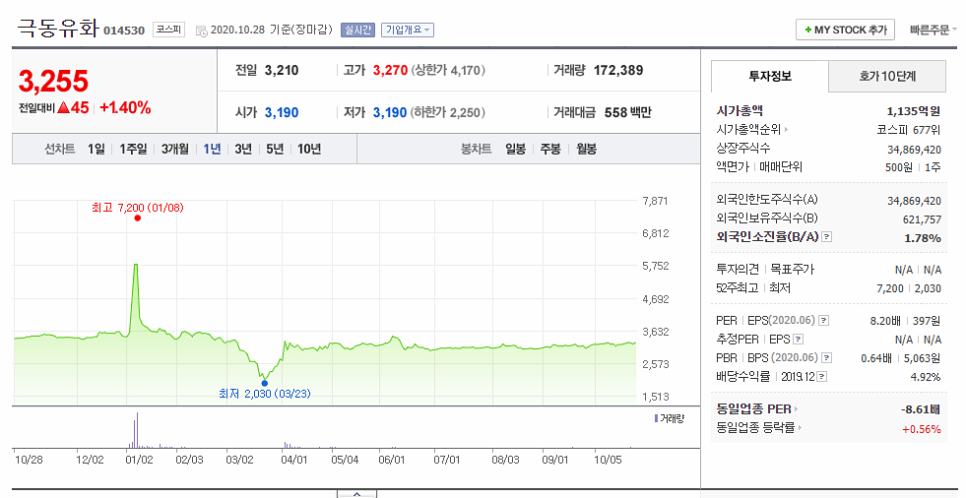Show the 일봉 candlestick chart

(x=515, y=149)
